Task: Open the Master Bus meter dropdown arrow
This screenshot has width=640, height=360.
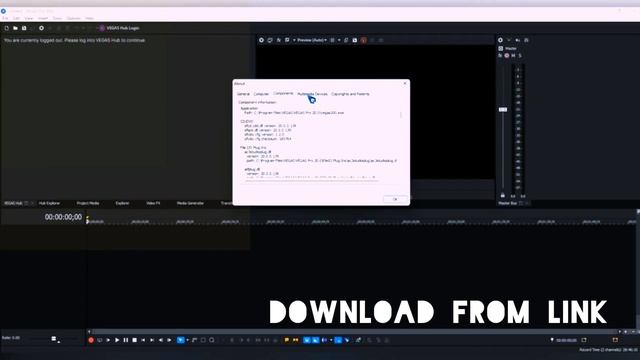Action: (x=509, y=40)
